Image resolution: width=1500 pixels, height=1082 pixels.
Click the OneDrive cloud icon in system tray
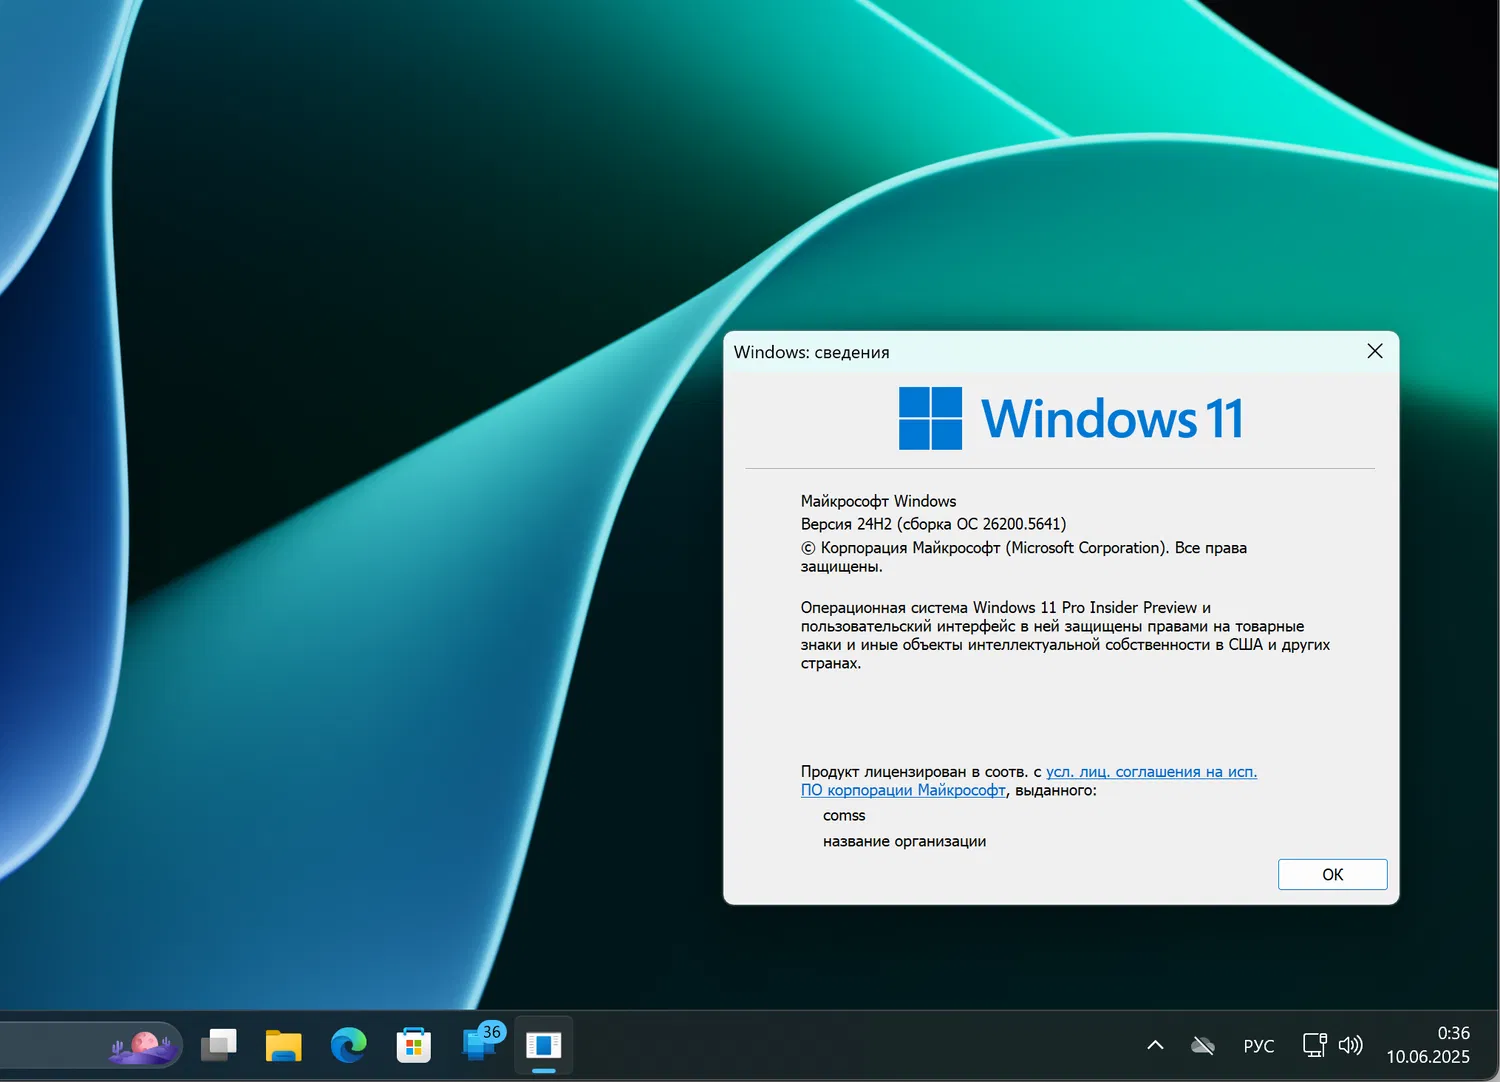[1202, 1044]
